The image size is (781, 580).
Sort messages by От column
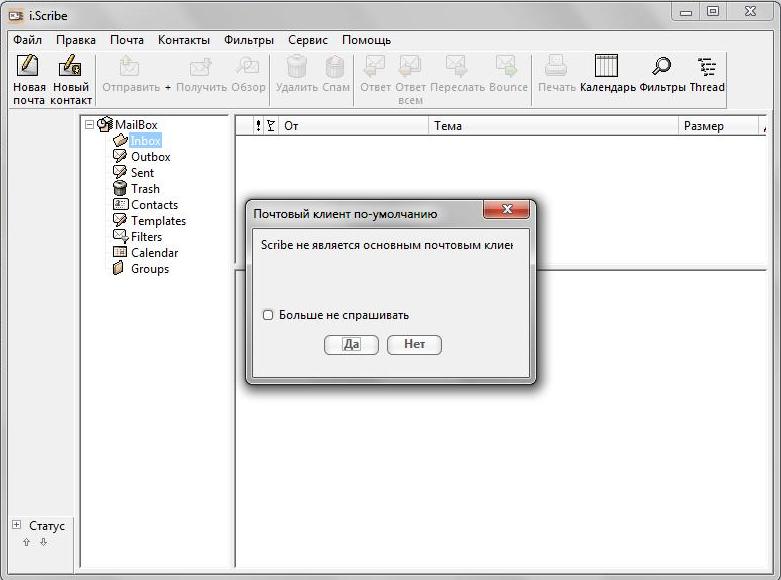(x=354, y=126)
